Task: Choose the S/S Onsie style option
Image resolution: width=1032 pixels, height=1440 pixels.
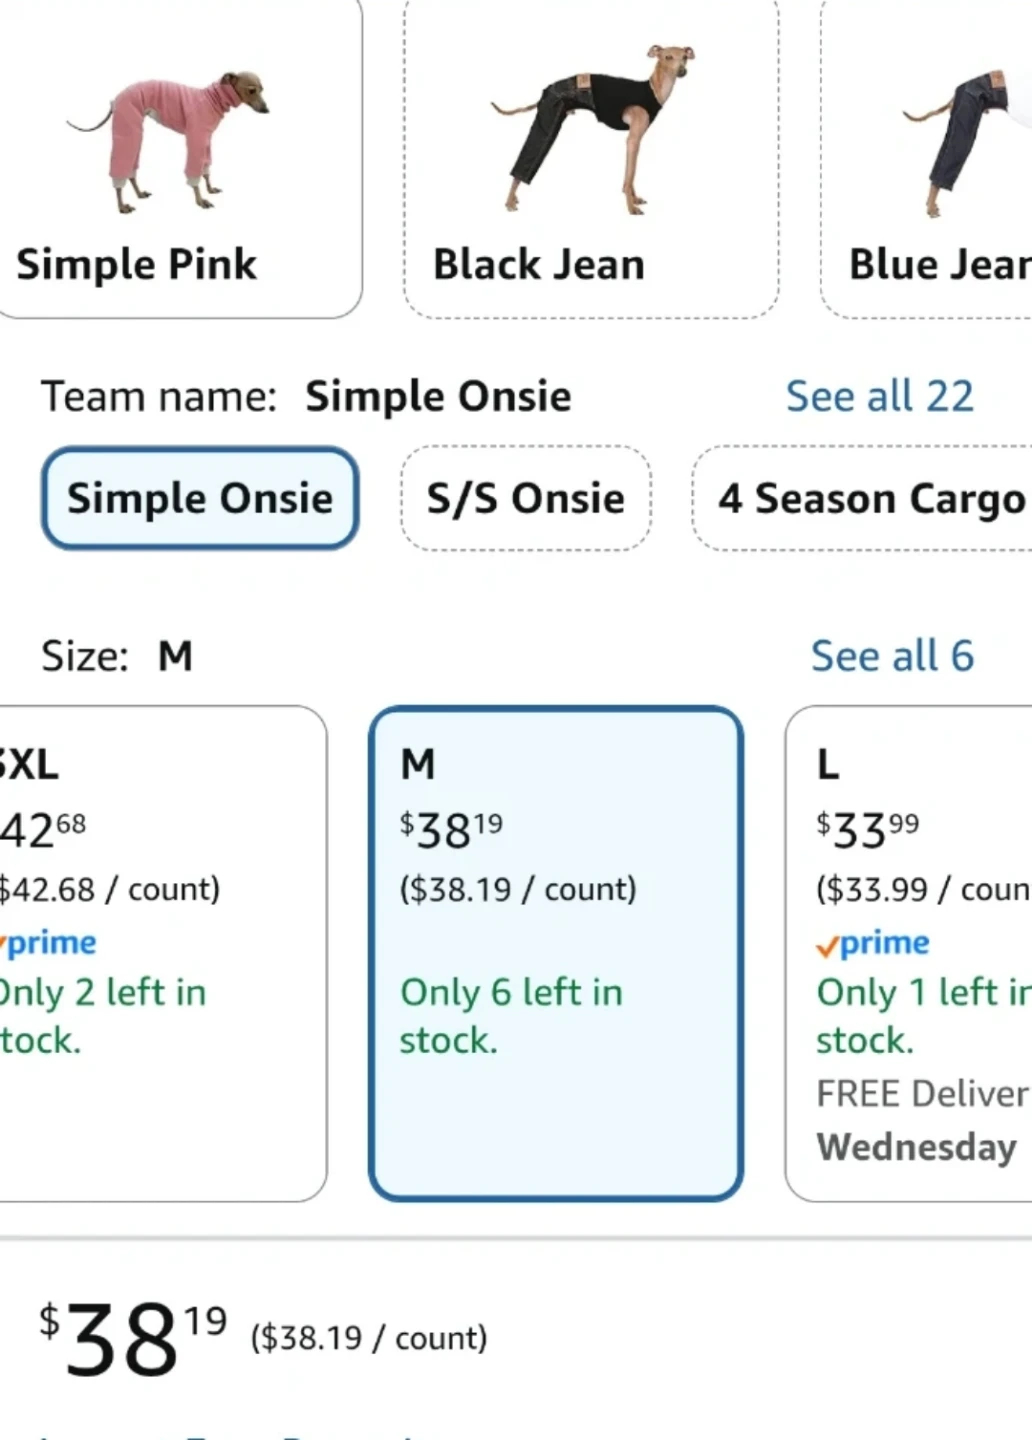Action: pos(526,498)
